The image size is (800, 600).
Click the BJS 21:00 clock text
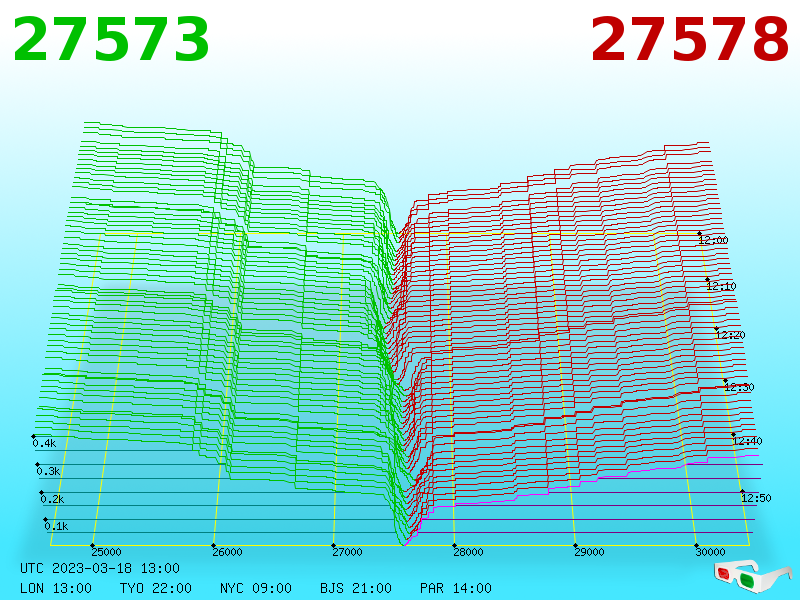point(356,588)
